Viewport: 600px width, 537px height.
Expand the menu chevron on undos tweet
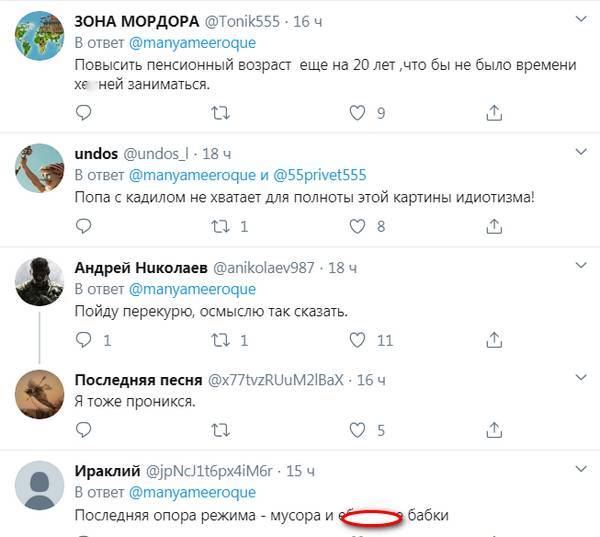tap(578, 152)
